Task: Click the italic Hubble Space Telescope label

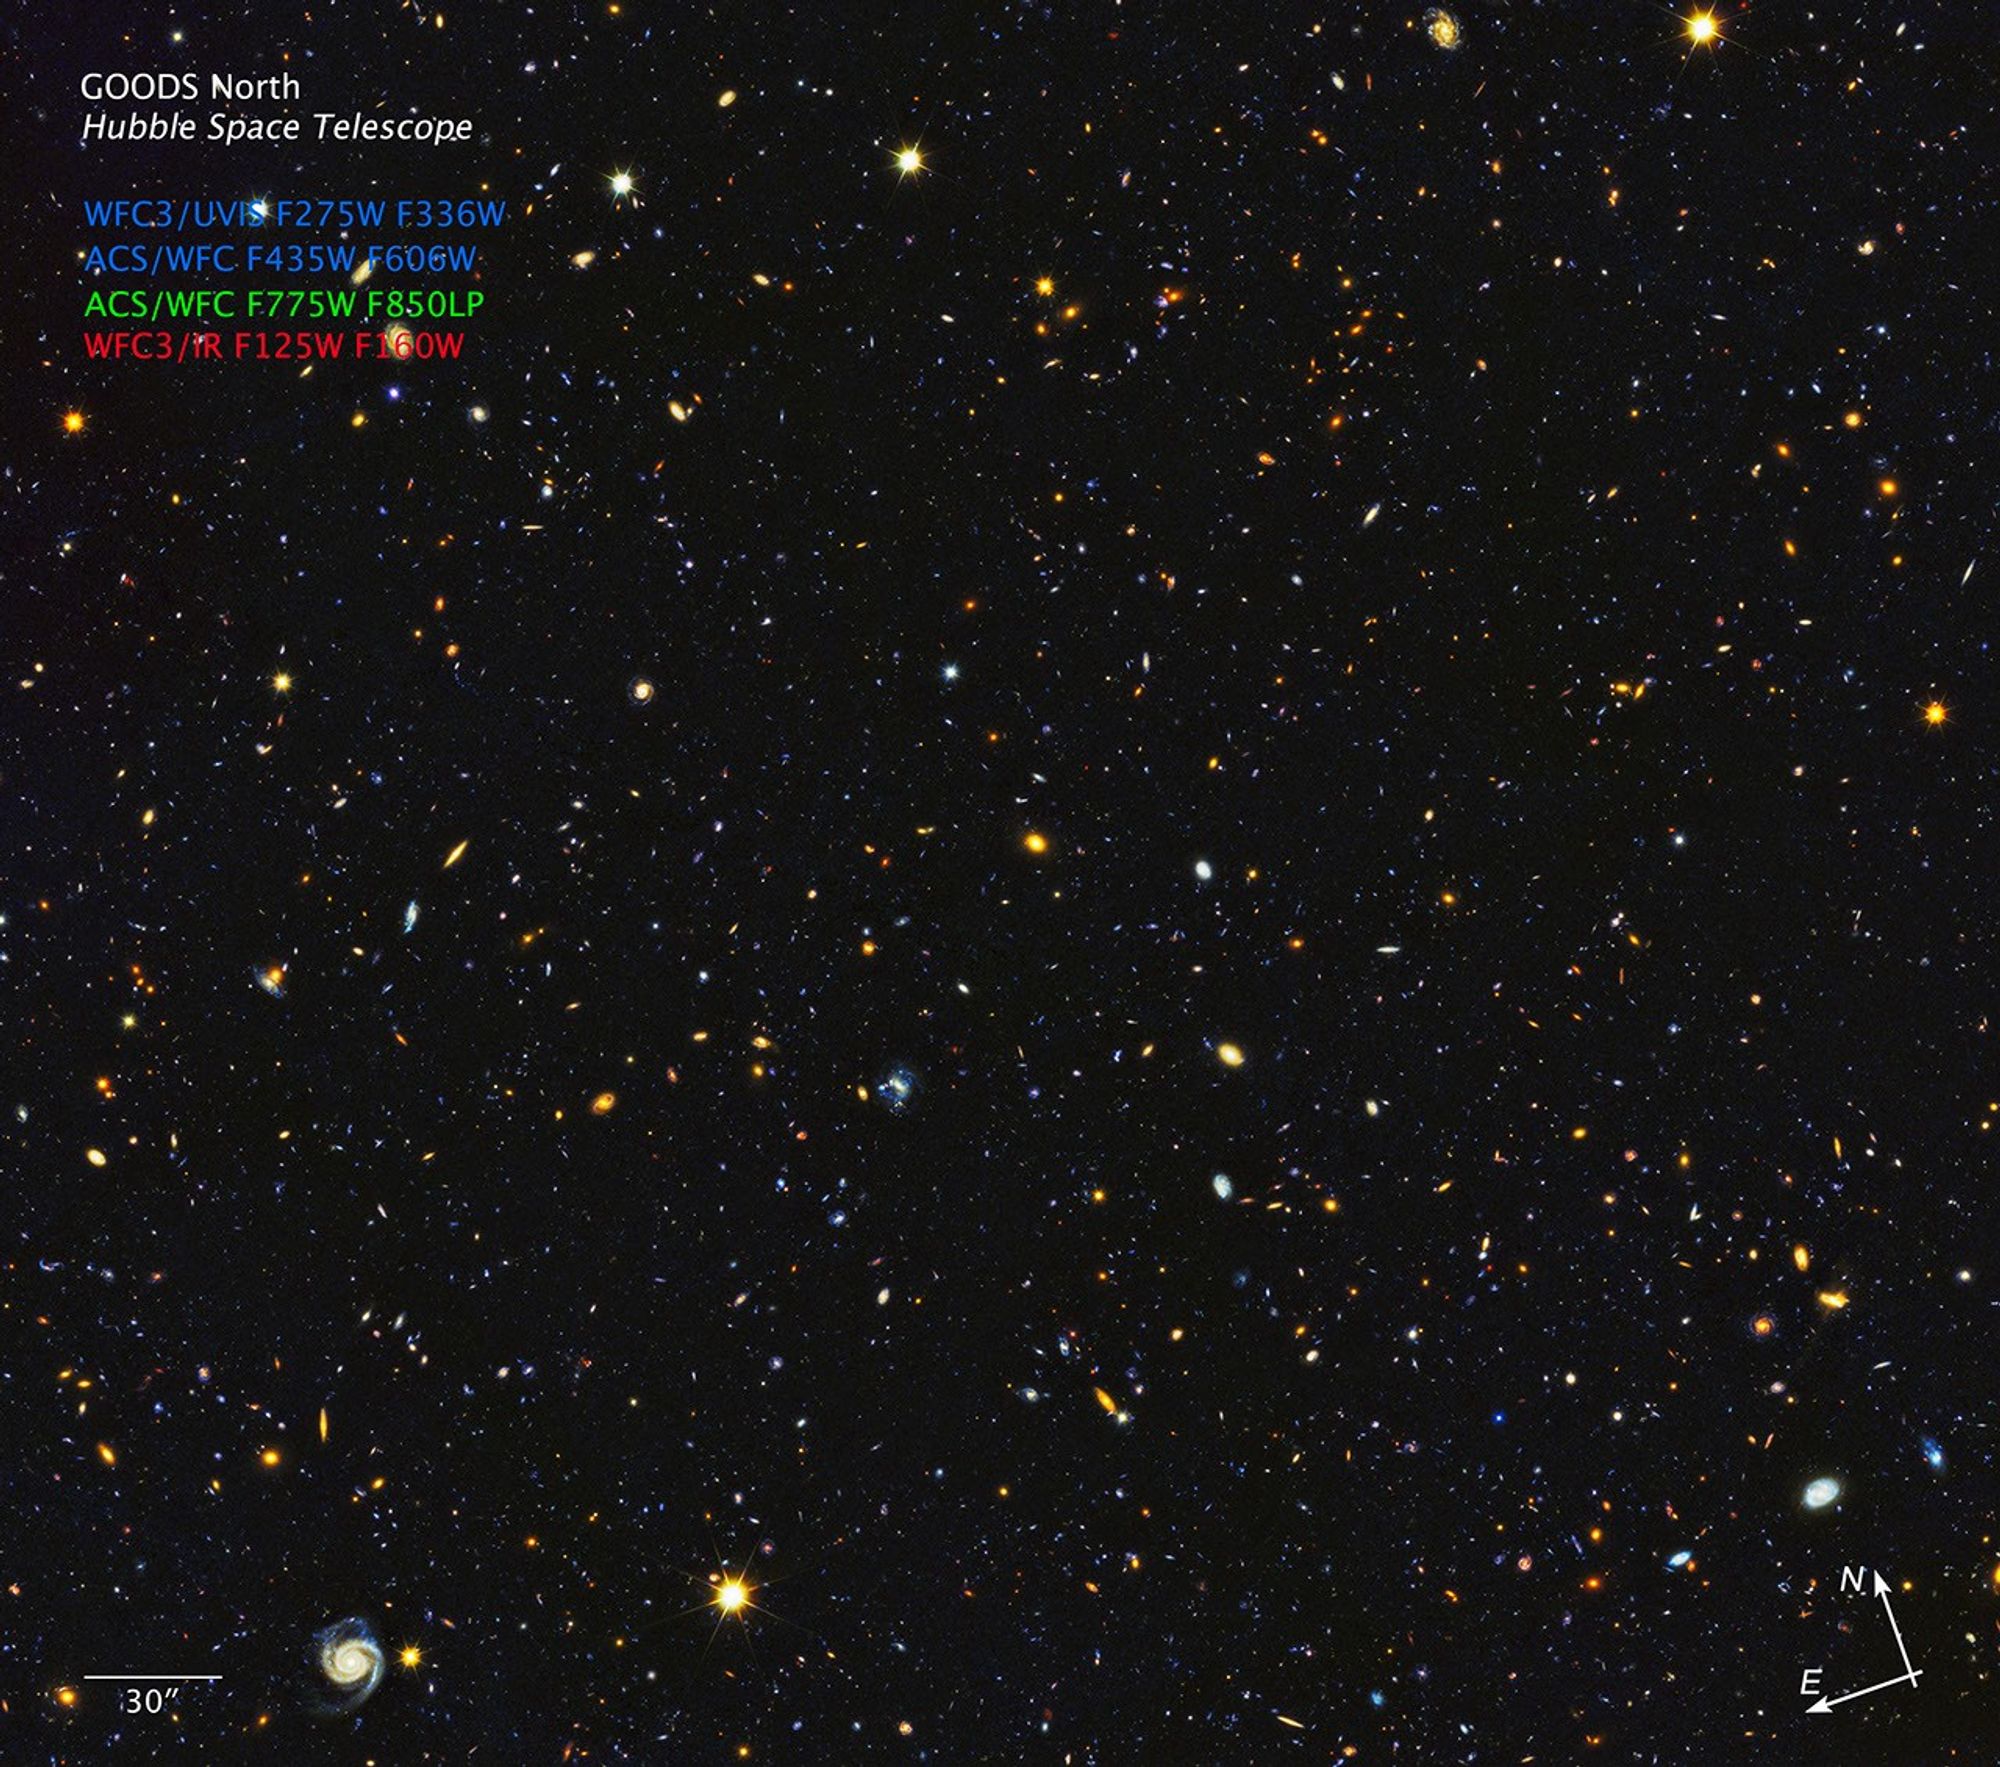Action: click(277, 128)
